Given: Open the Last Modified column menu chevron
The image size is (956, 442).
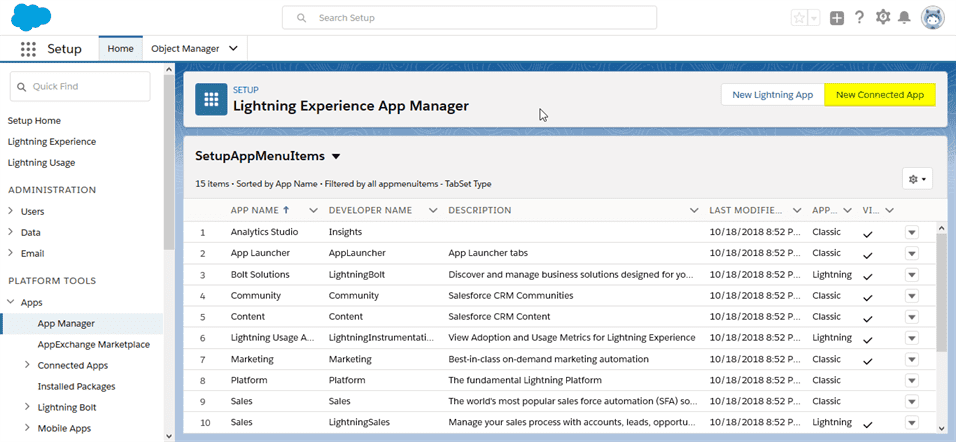Looking at the screenshot, I should click(x=797, y=210).
